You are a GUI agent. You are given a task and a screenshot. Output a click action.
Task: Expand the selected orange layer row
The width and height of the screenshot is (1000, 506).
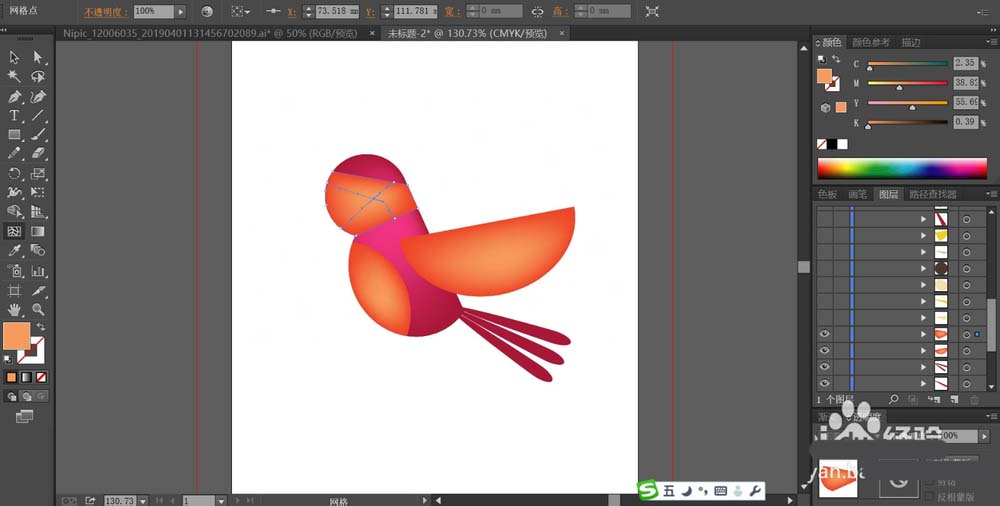click(x=923, y=334)
